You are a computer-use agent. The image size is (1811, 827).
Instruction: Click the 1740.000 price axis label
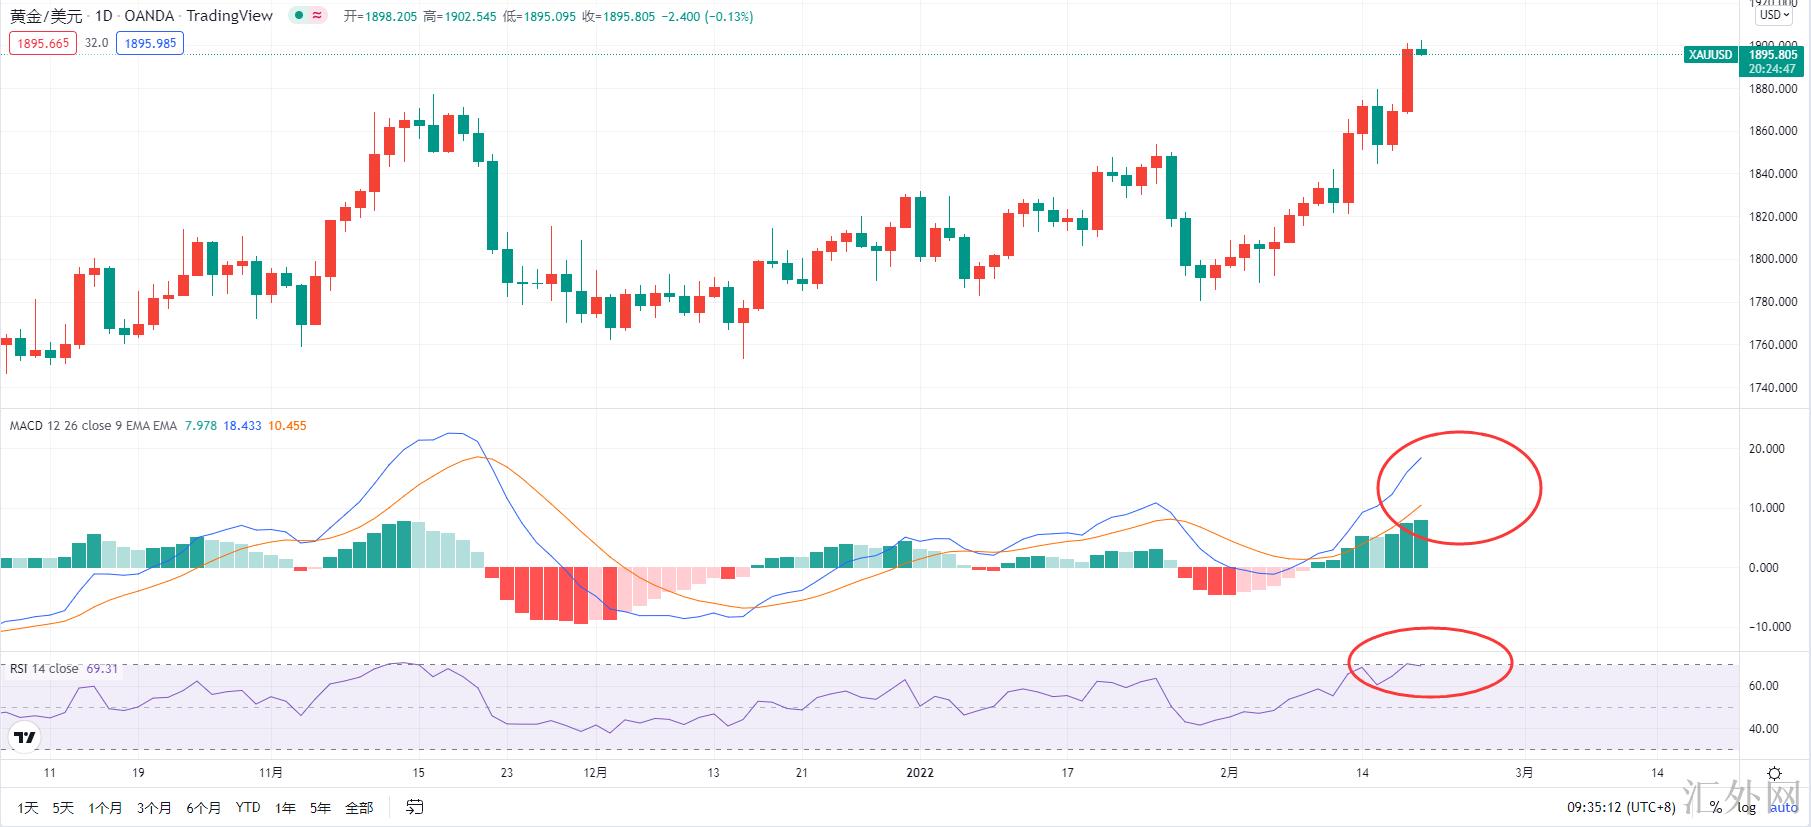tap(1773, 388)
